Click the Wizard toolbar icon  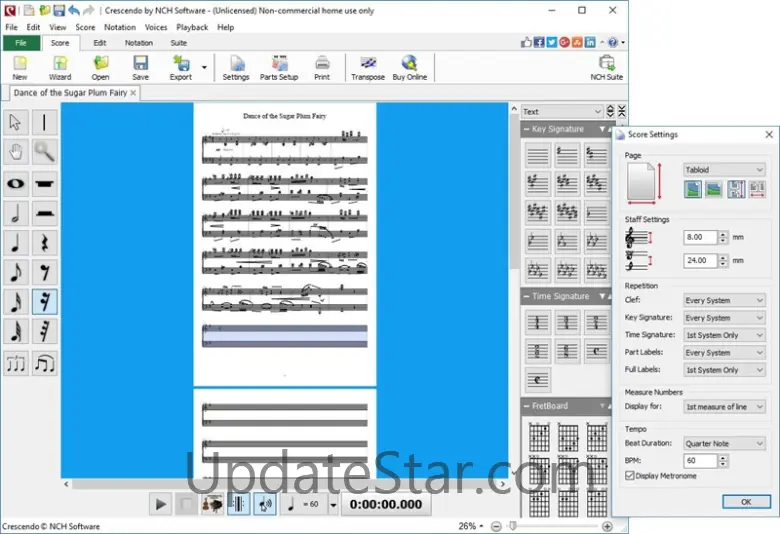pos(60,67)
